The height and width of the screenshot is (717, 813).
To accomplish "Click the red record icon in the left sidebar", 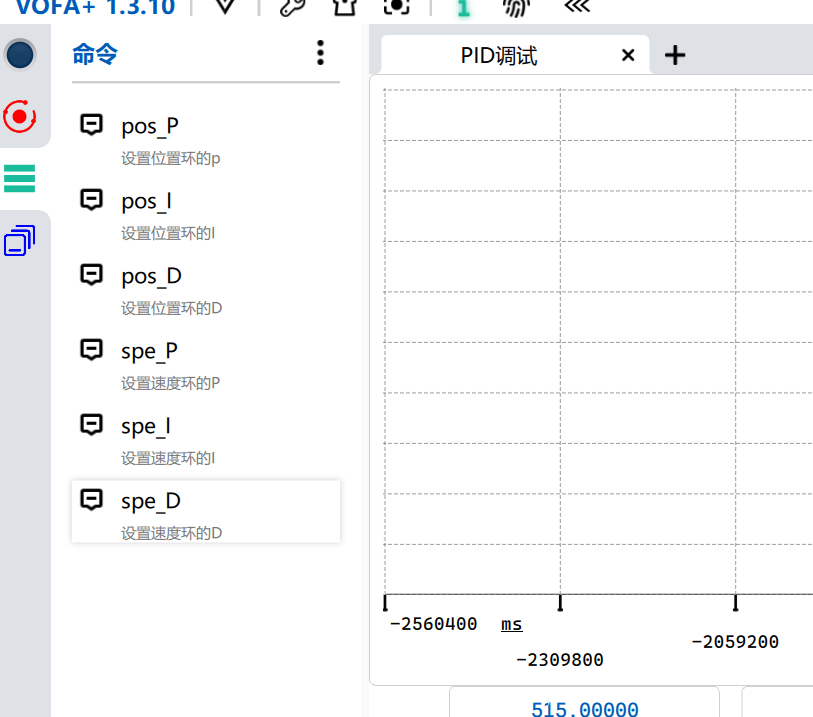I will (x=20, y=117).
